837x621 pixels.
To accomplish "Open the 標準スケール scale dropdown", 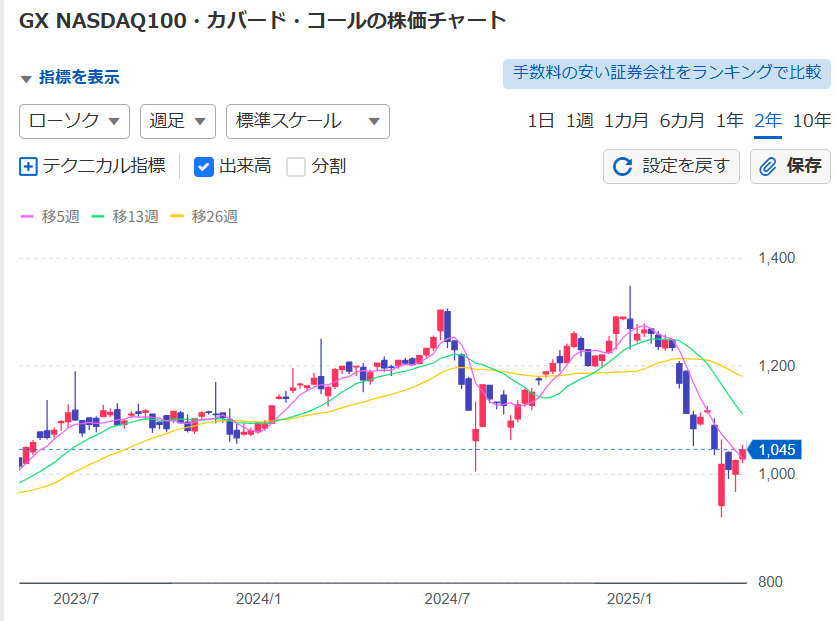I will point(308,121).
